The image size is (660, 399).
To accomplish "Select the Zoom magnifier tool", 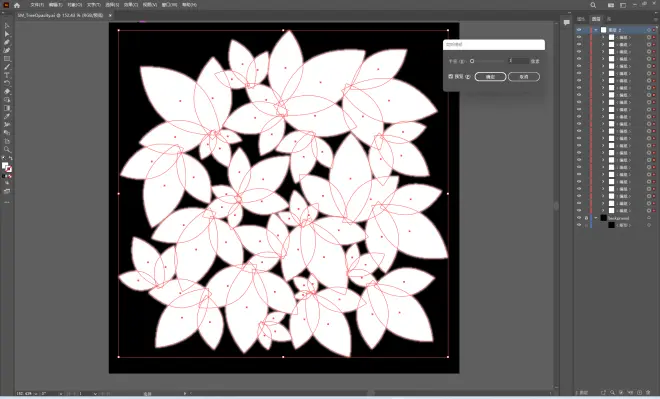I will click(x=7, y=149).
